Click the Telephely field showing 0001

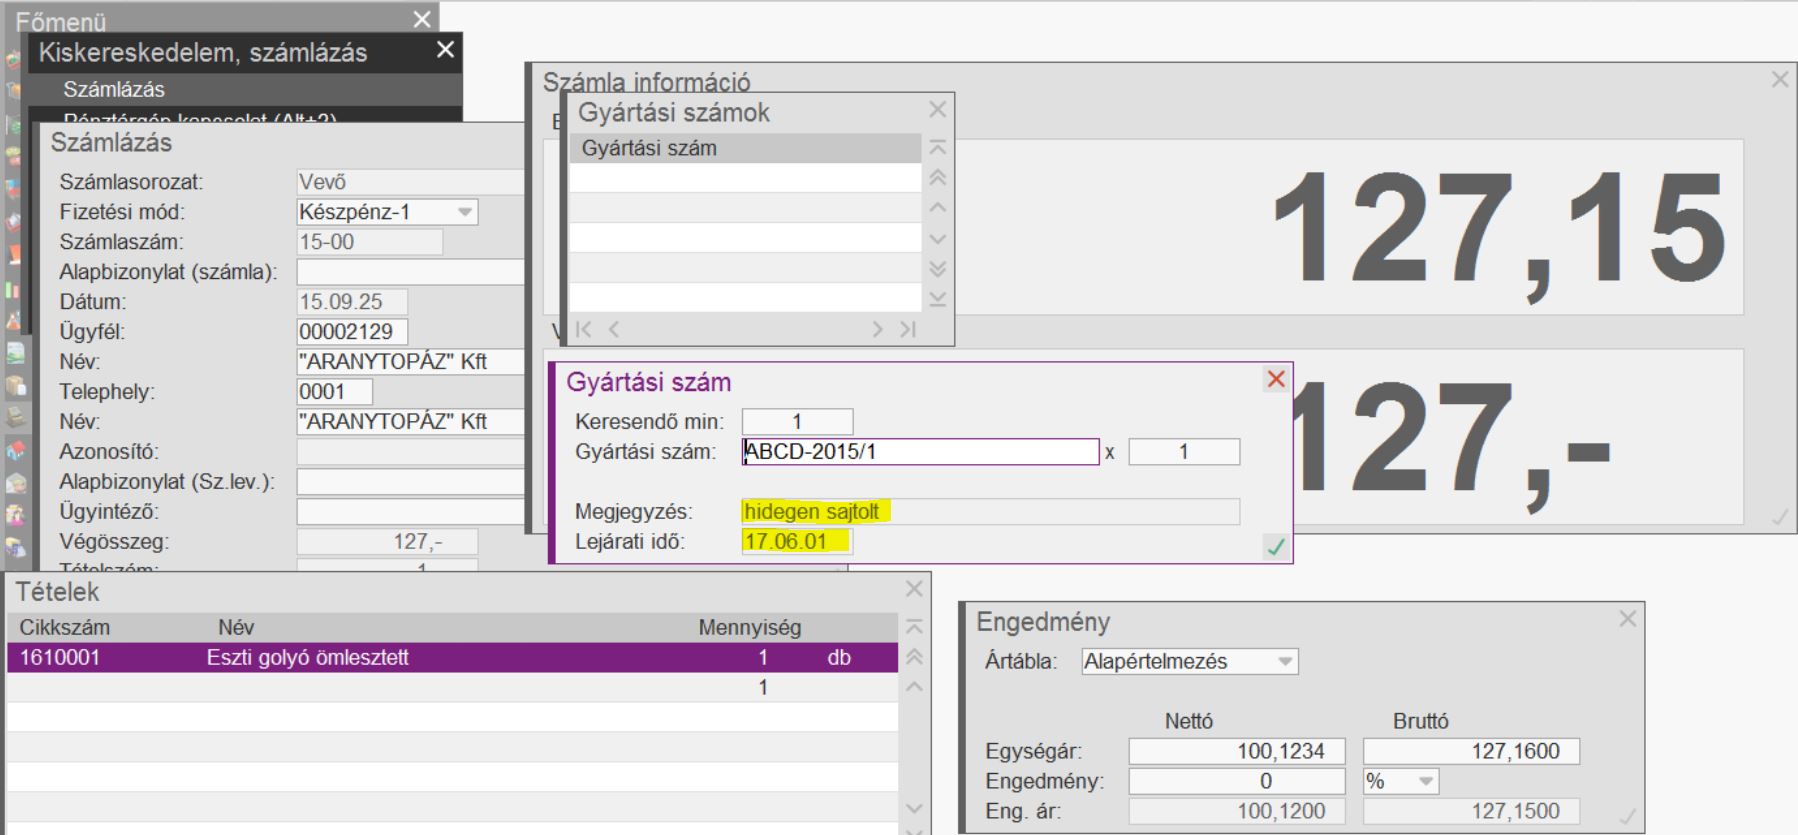[335, 391]
